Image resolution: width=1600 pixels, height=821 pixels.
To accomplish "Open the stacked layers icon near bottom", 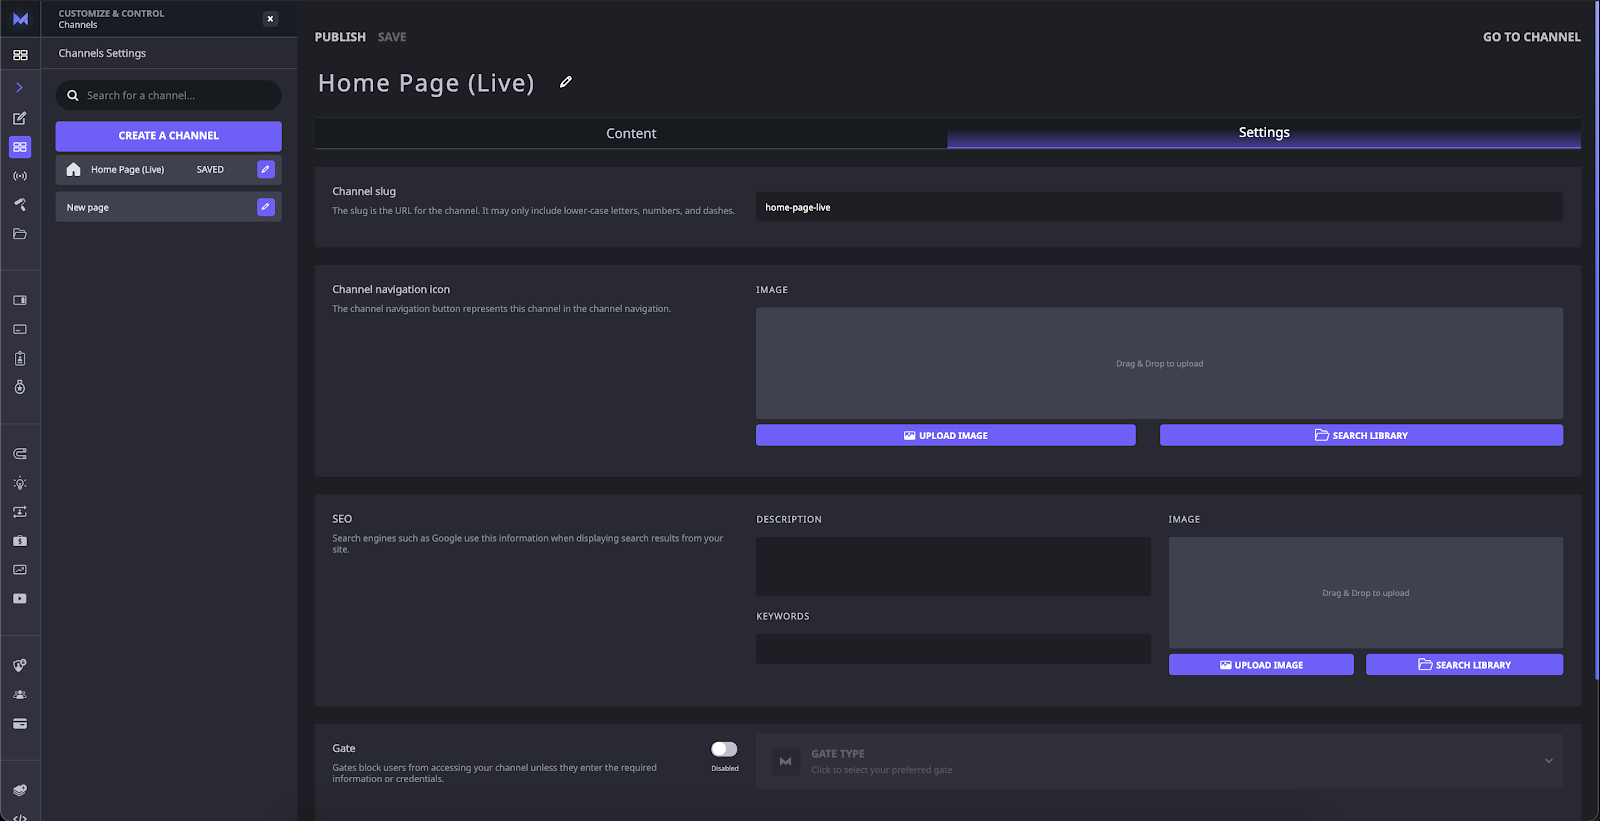I will 20,790.
